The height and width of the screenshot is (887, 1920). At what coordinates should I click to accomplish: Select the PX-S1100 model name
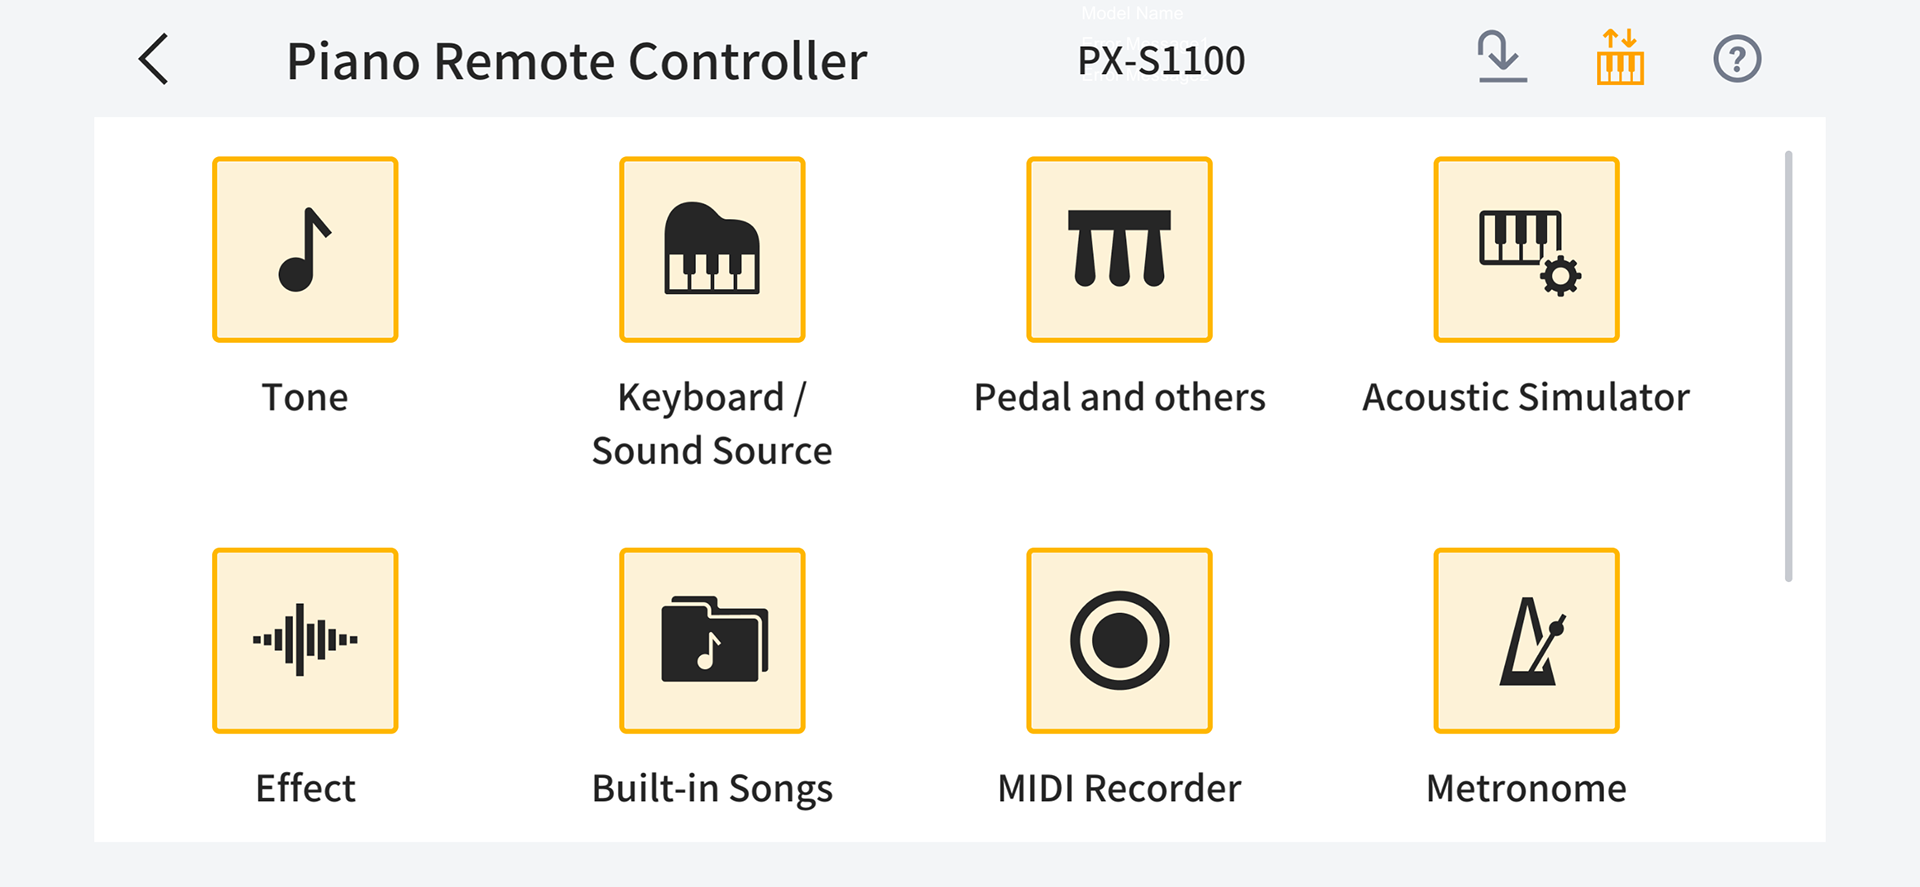click(x=1163, y=60)
